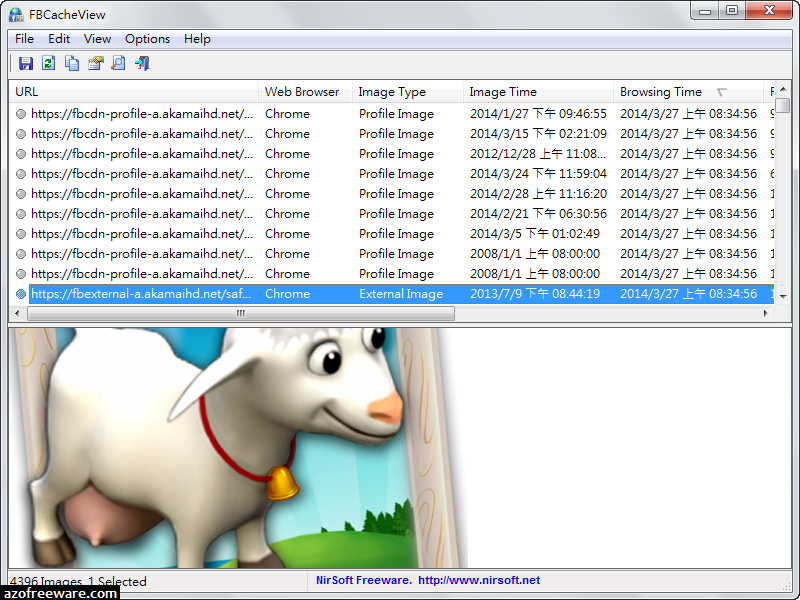Click image time 2014/3/5 下午 01:02:49
This screenshot has height=600, width=800.
535,234
